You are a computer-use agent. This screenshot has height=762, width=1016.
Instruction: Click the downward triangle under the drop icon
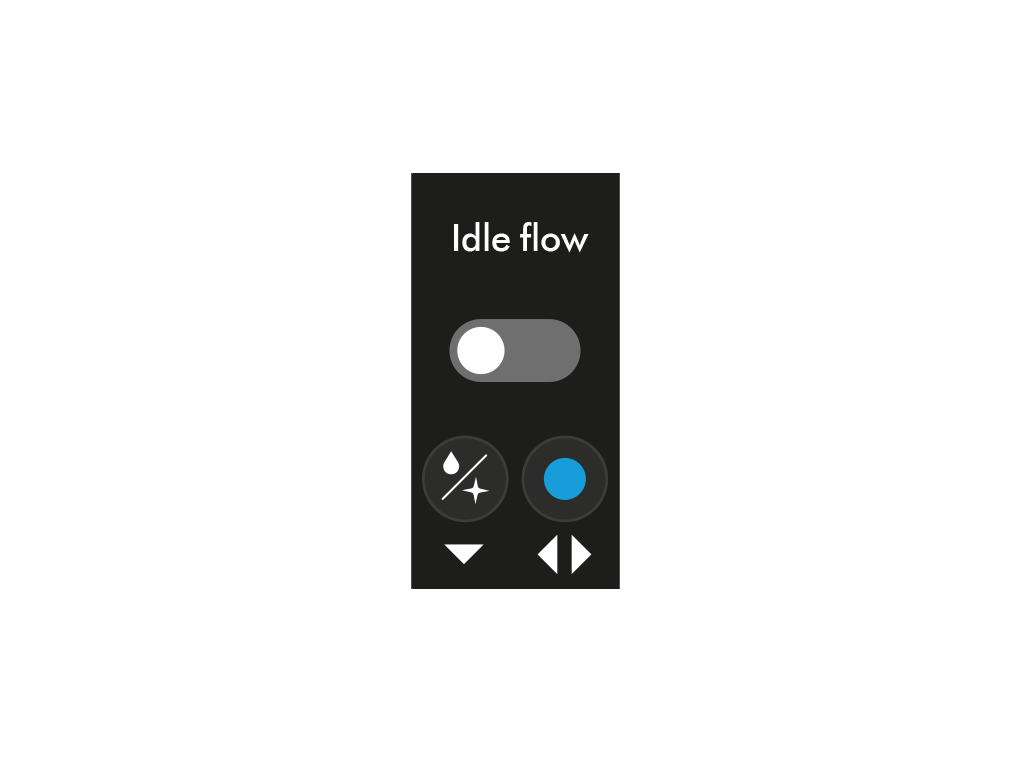pyautogui.click(x=464, y=553)
